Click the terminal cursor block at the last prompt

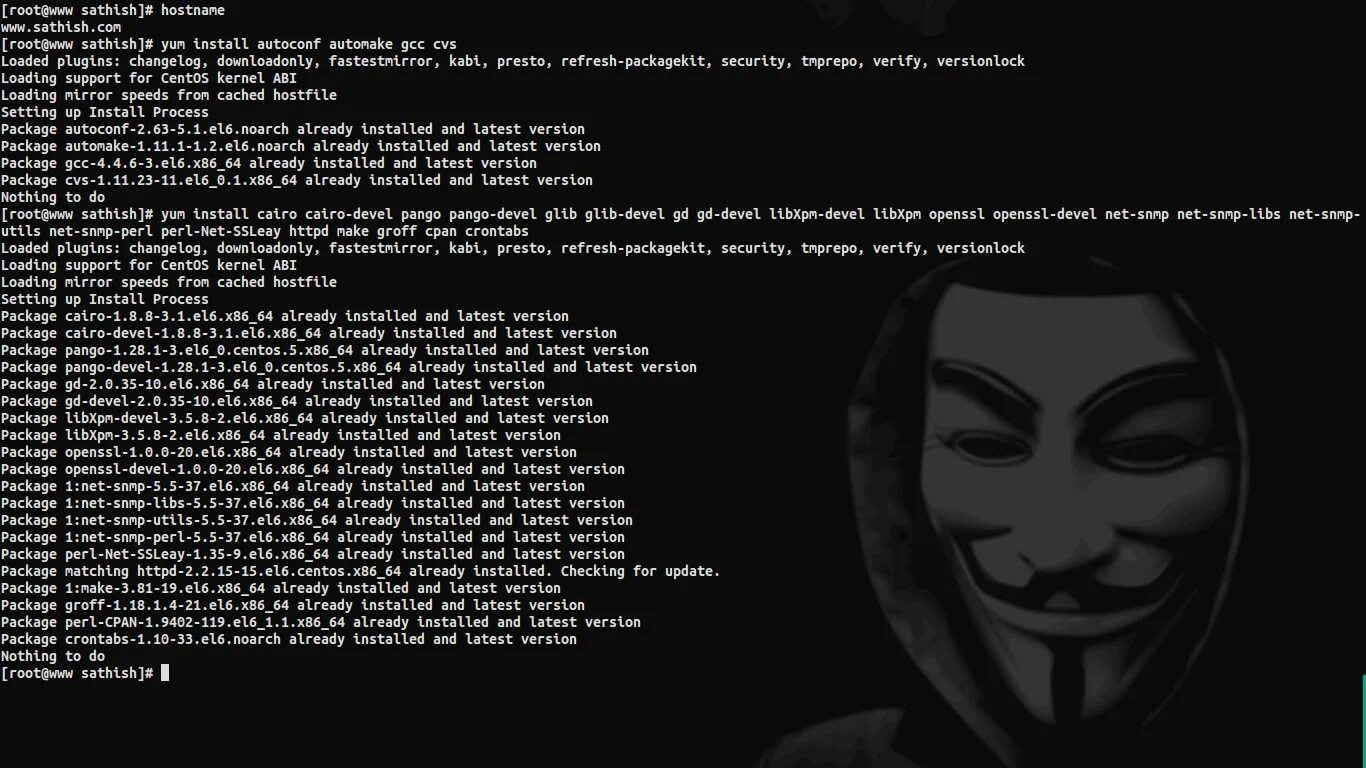tap(165, 673)
